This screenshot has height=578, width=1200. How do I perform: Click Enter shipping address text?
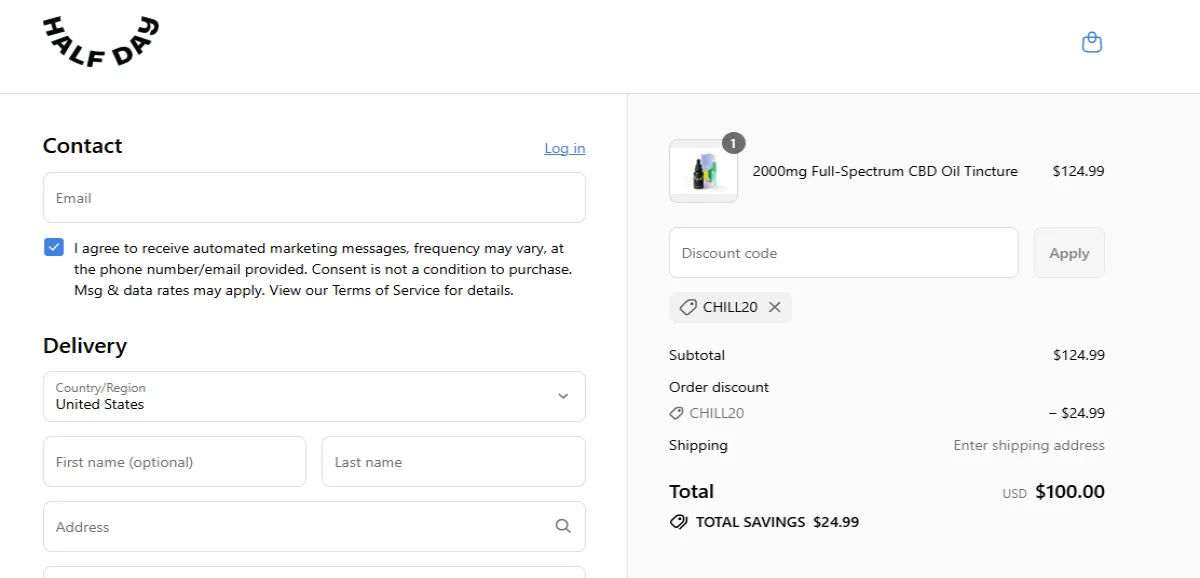tap(1029, 445)
